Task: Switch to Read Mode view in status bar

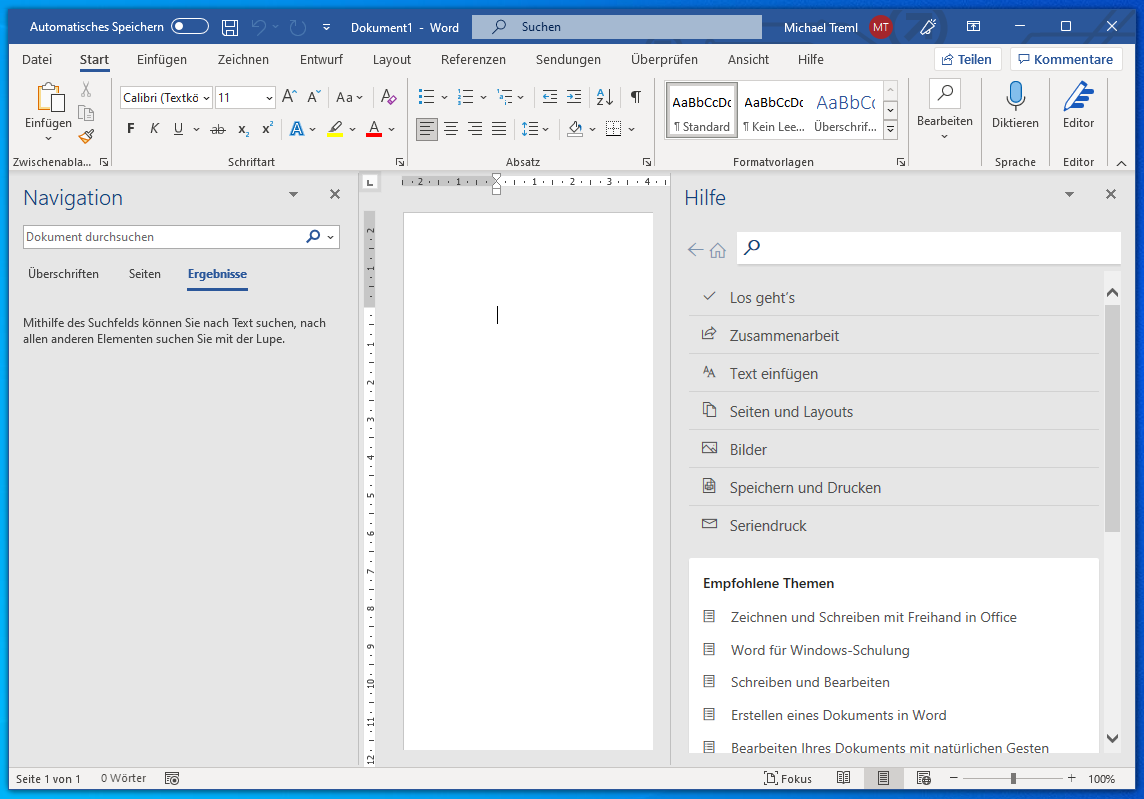Action: (x=843, y=778)
